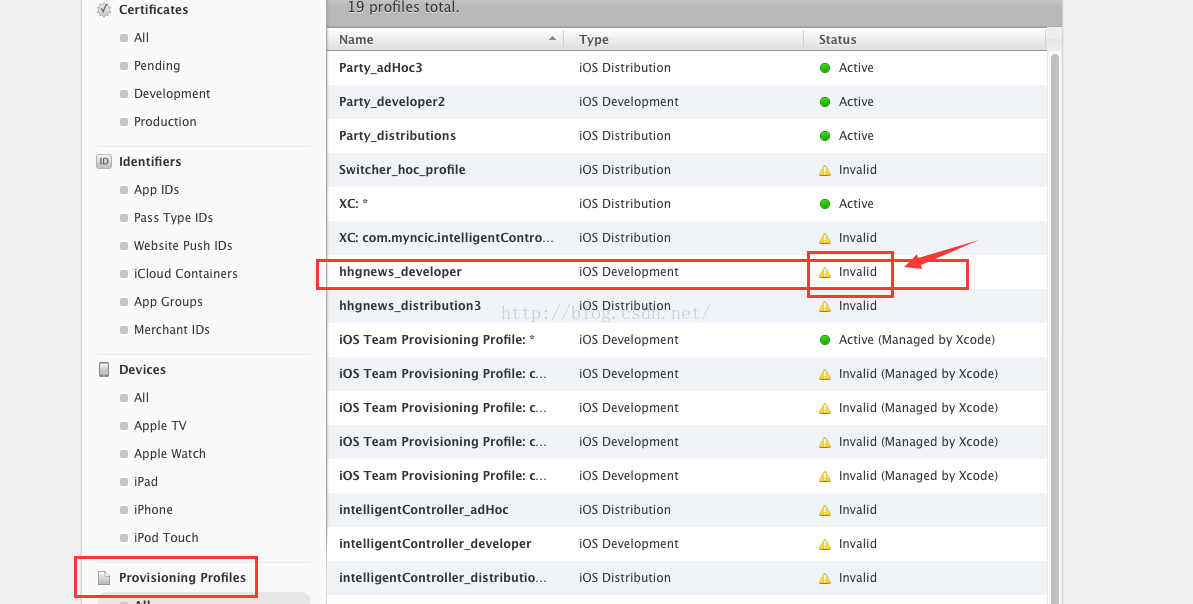Select the Devices section header
The height and width of the screenshot is (604, 1193).
click(x=142, y=370)
